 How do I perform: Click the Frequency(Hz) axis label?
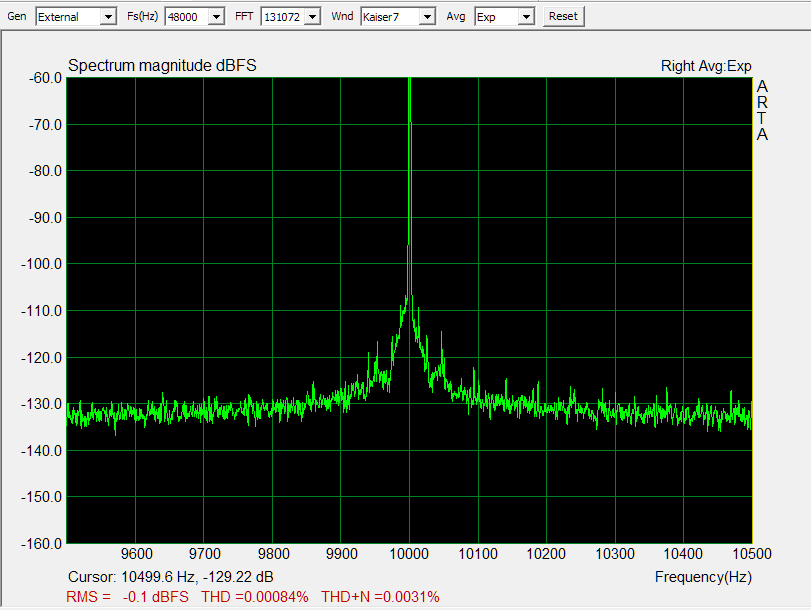703,576
